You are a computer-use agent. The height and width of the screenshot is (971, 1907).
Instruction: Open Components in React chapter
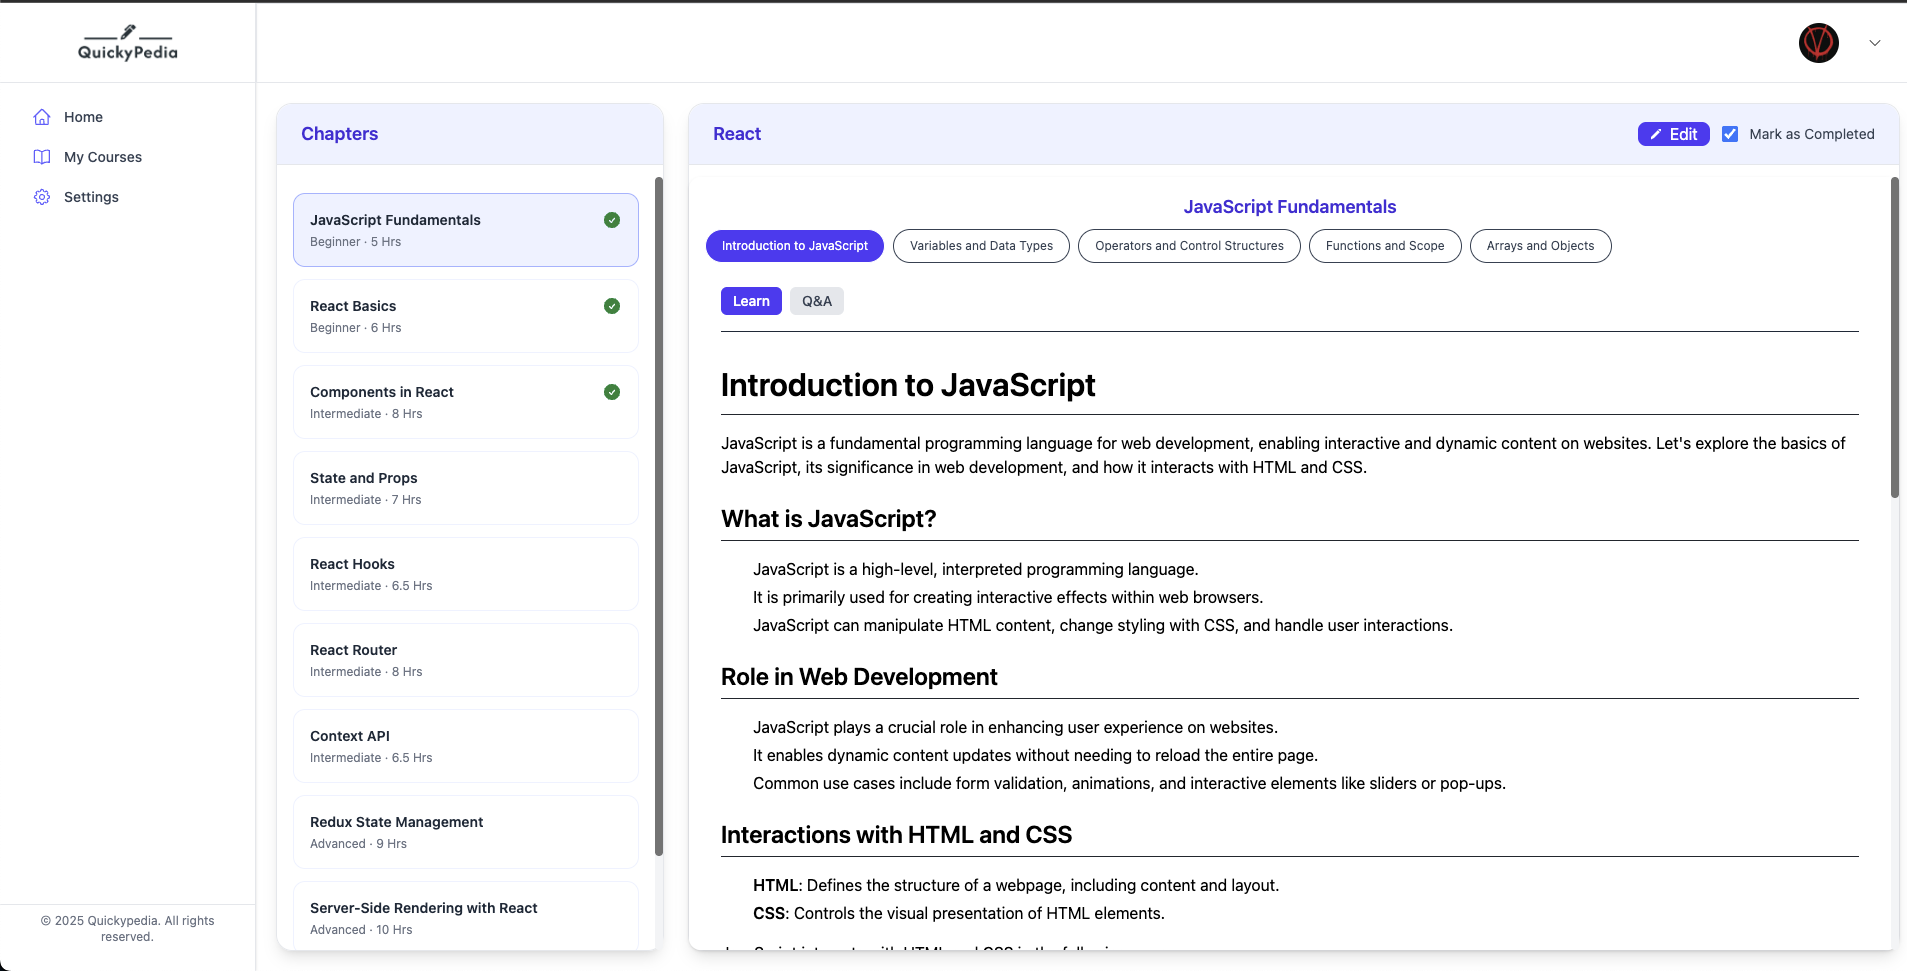(466, 402)
